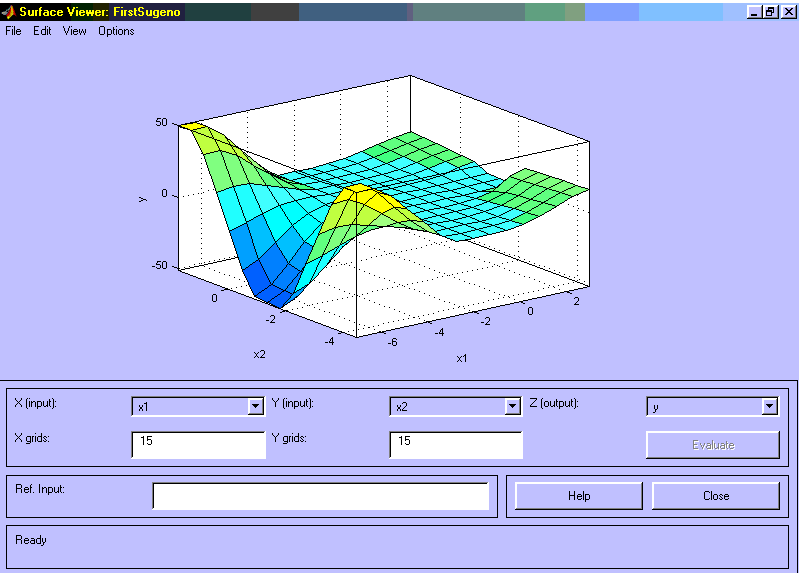
Task: Click the MATLAB icon in the title bar
Action: coord(8,11)
